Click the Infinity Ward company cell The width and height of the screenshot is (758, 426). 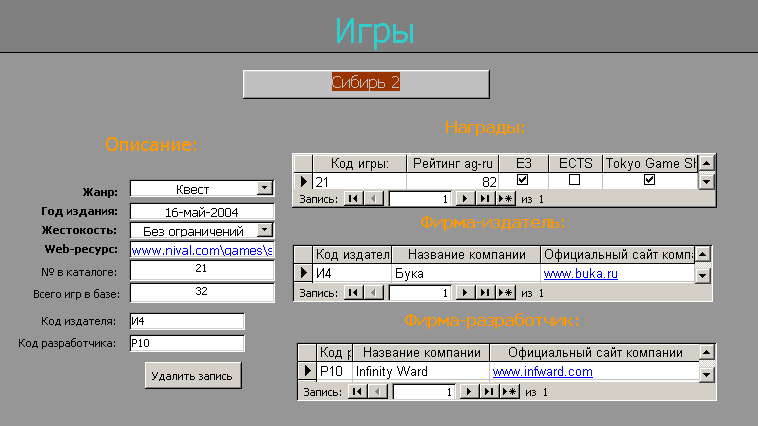pyautogui.click(x=421, y=371)
